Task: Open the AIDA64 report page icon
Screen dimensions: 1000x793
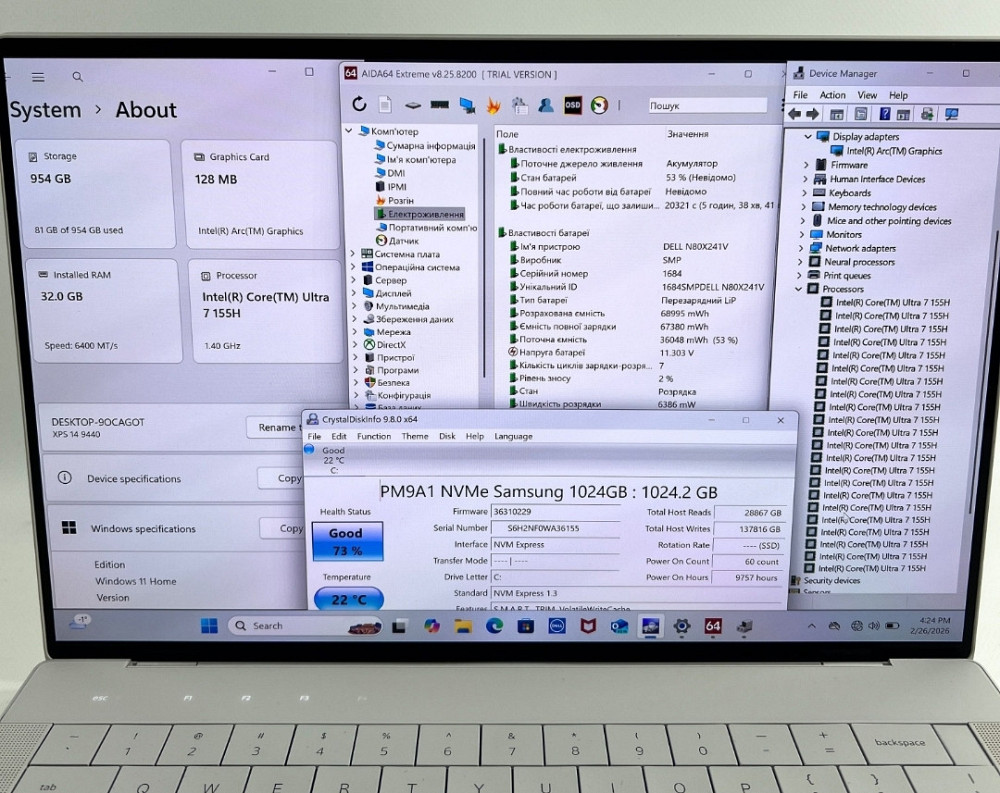Action: tap(385, 104)
